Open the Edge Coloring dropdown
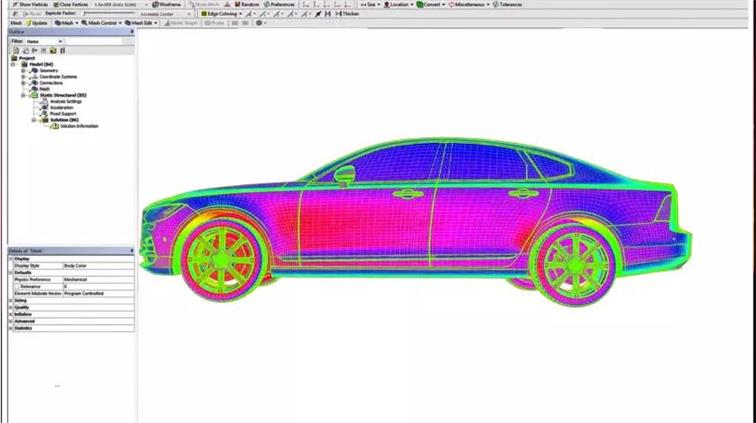Screen dimensions: 756x423 (219, 13)
